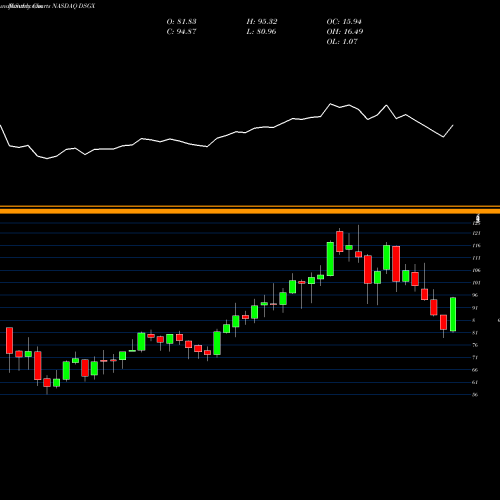Click the 91 price axis label
The width and height of the screenshot is (500, 500).
tap(475, 308)
